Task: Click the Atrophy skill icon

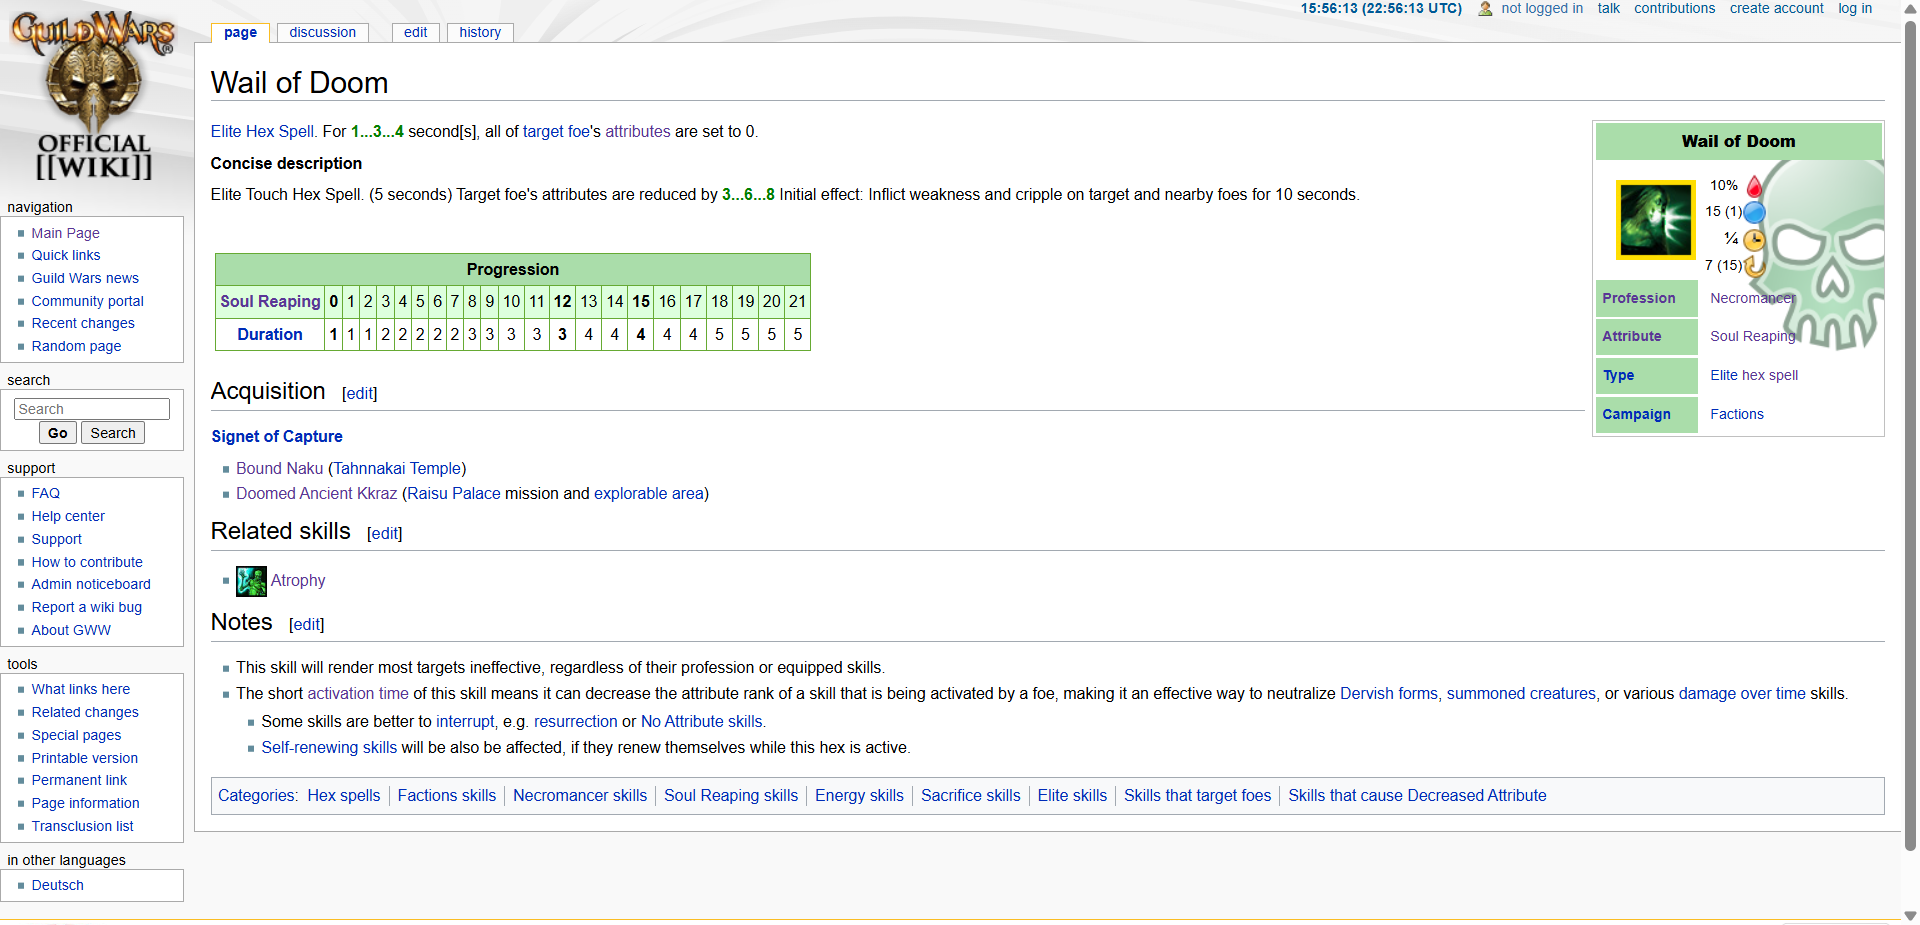Action: [x=251, y=581]
